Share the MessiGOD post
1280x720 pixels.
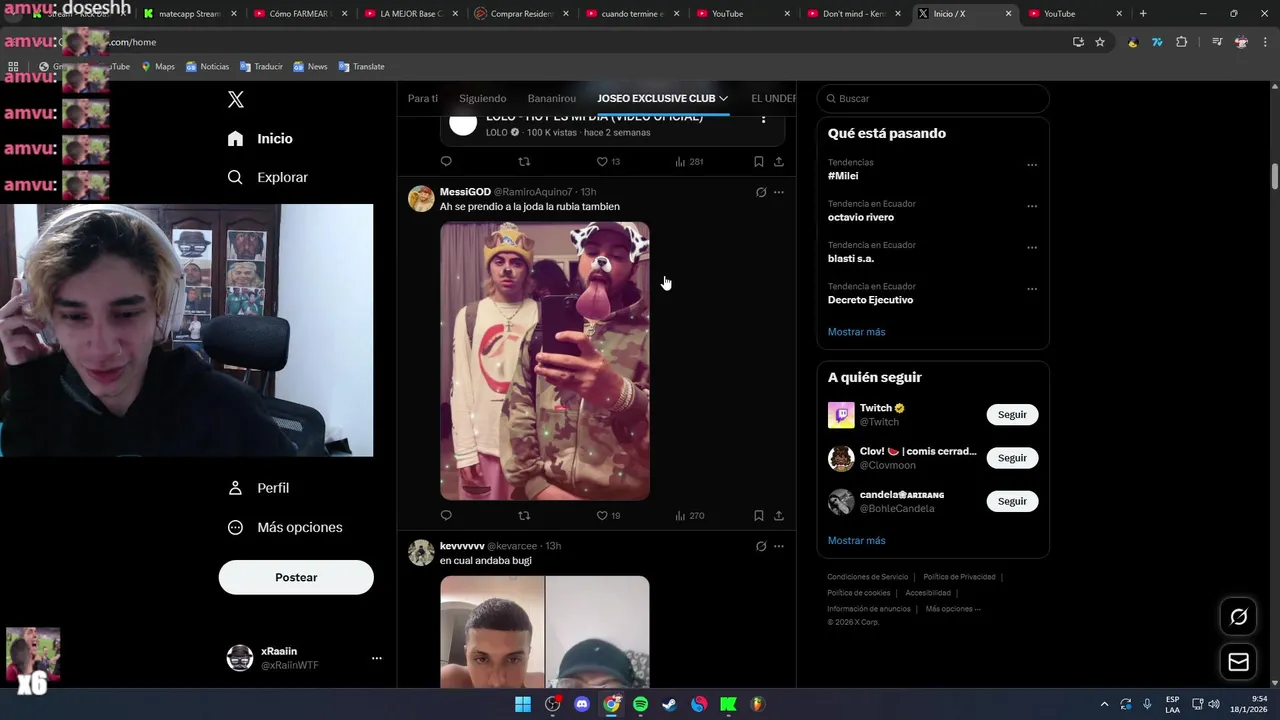779,516
